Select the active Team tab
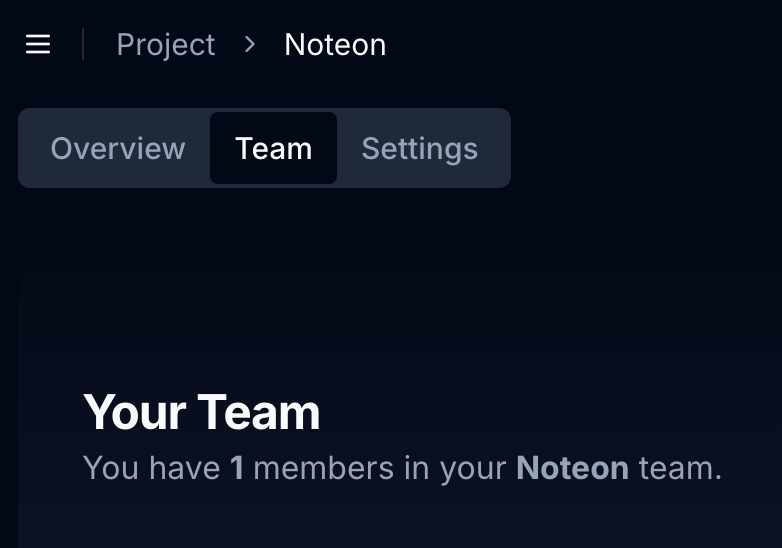 tap(273, 149)
